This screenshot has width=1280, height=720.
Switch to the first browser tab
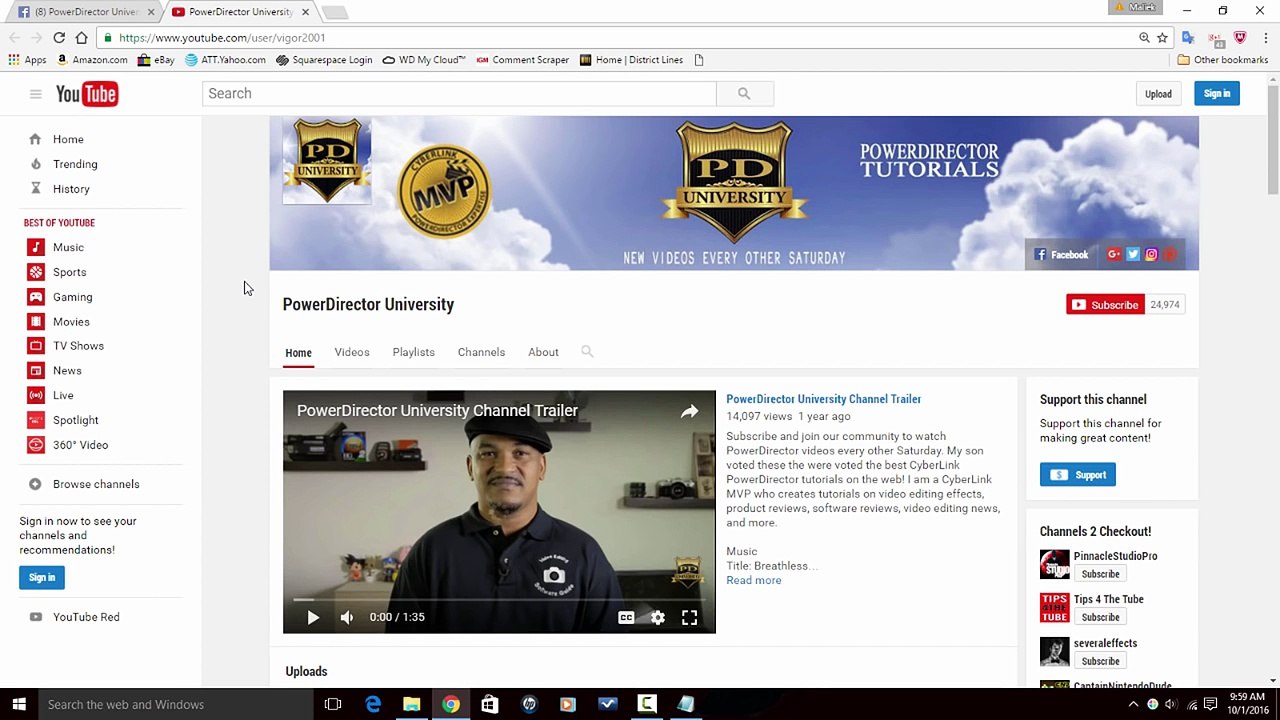click(x=84, y=12)
